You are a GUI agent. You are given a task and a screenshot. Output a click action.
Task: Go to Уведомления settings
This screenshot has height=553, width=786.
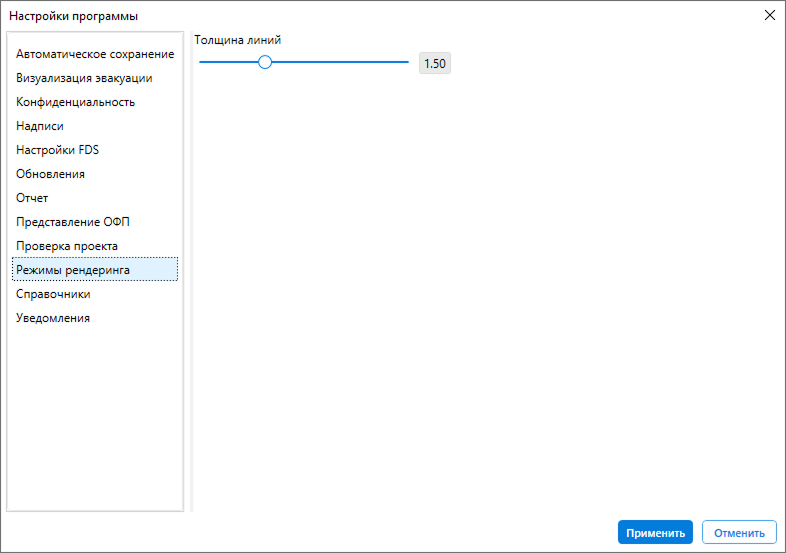click(x=95, y=318)
